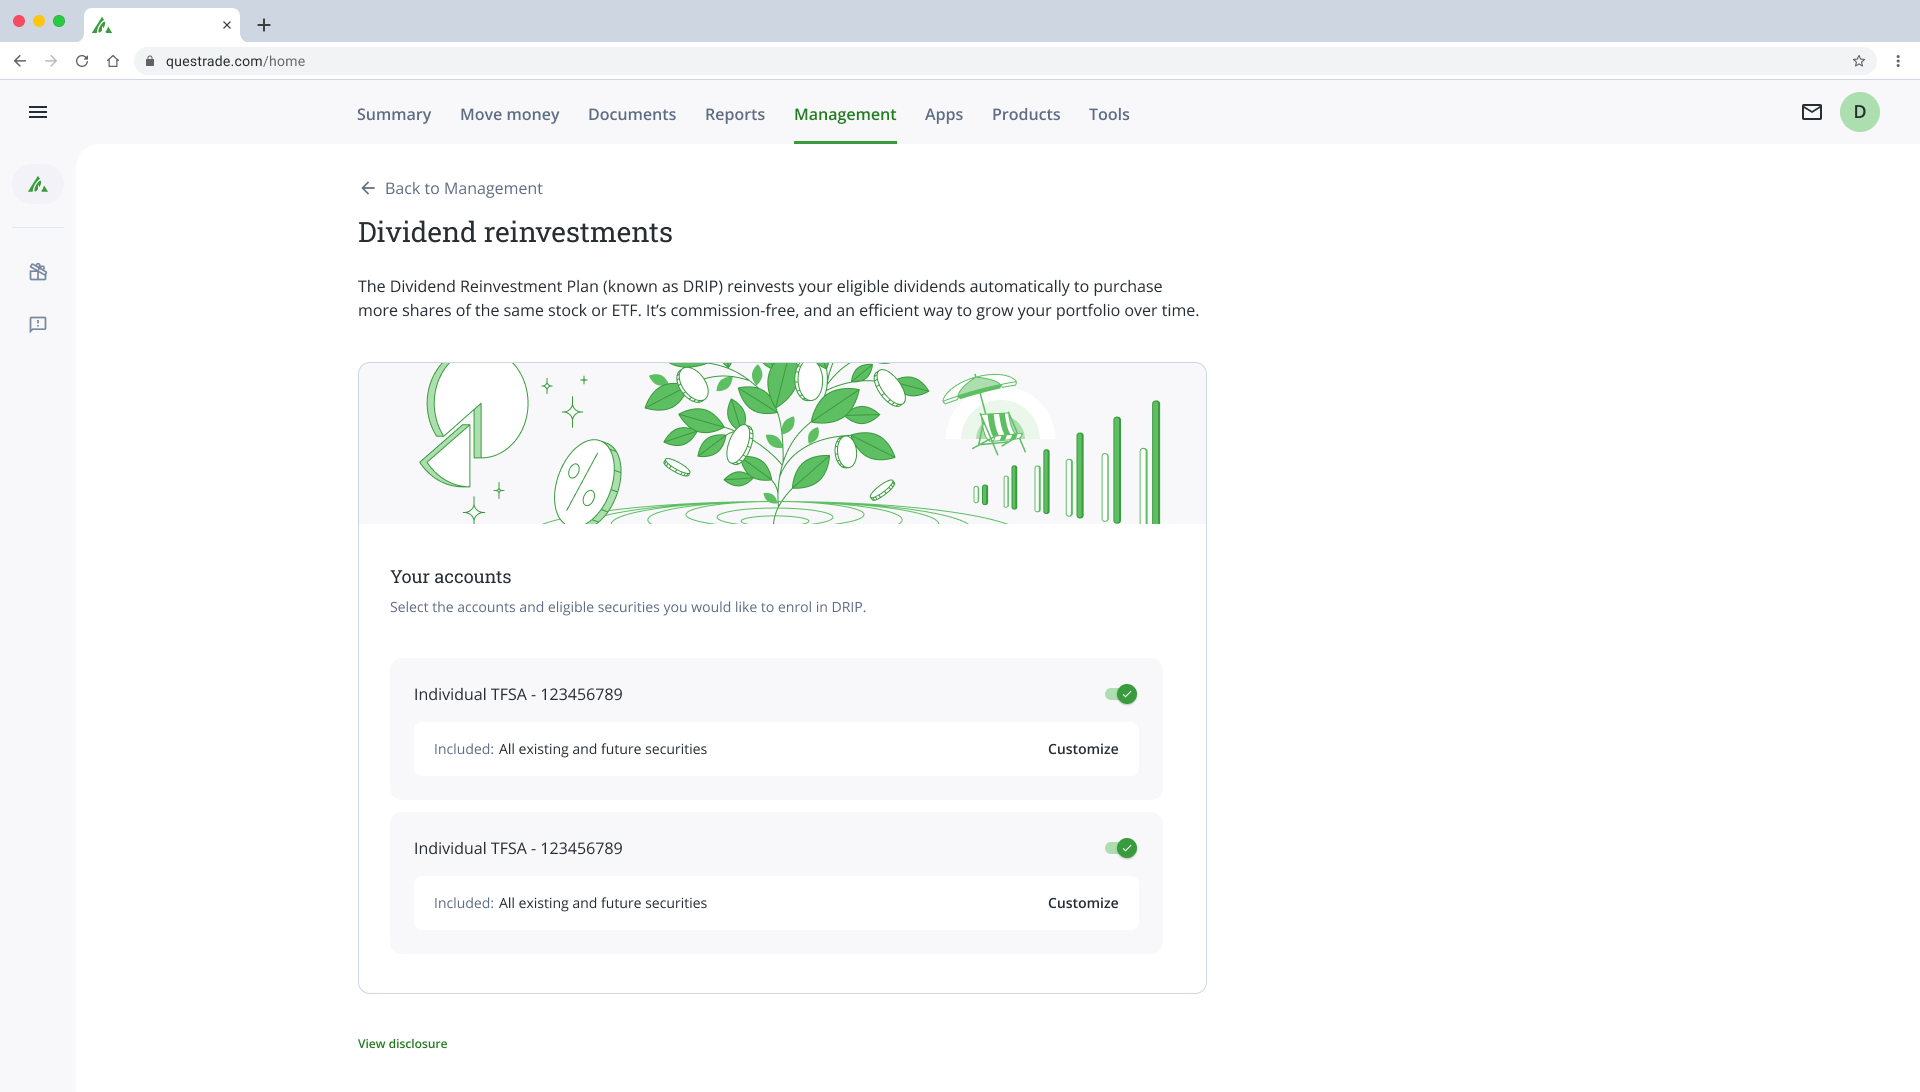Reload the page in browser
Viewport: 1920px width, 1092px height.
coord(82,61)
